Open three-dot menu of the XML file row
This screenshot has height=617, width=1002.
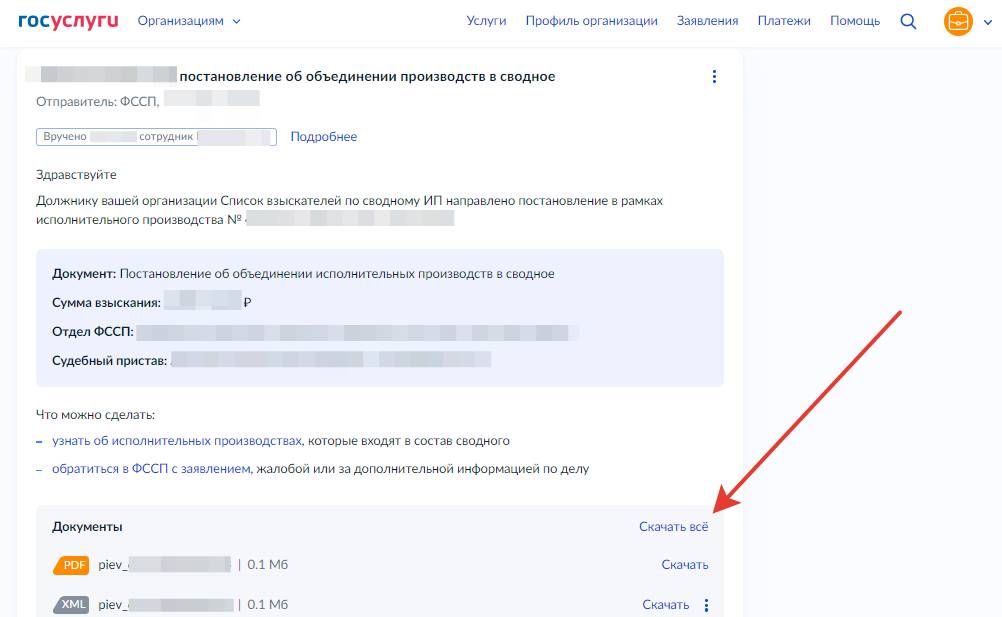(x=706, y=605)
